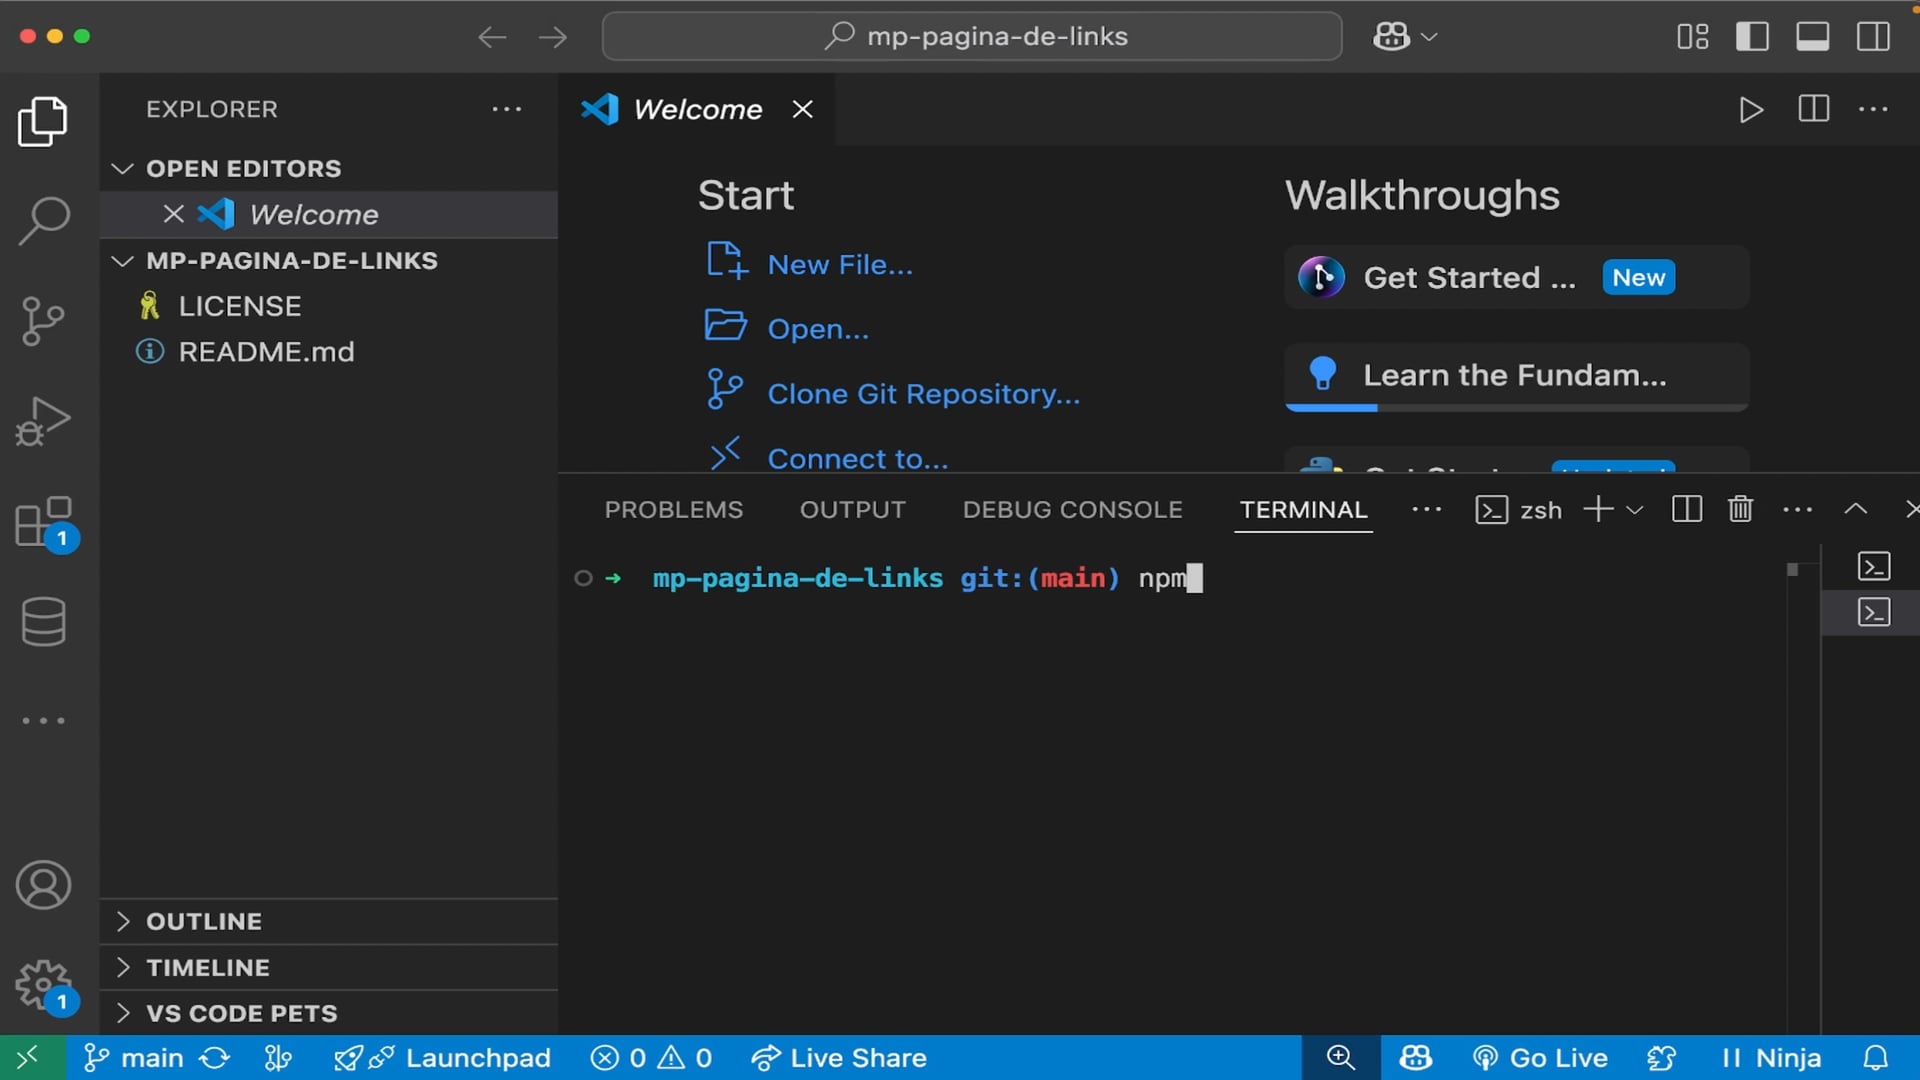Viewport: 1920px width, 1080px height.
Task: Click the Clone Git Repository link
Action: [923, 394]
